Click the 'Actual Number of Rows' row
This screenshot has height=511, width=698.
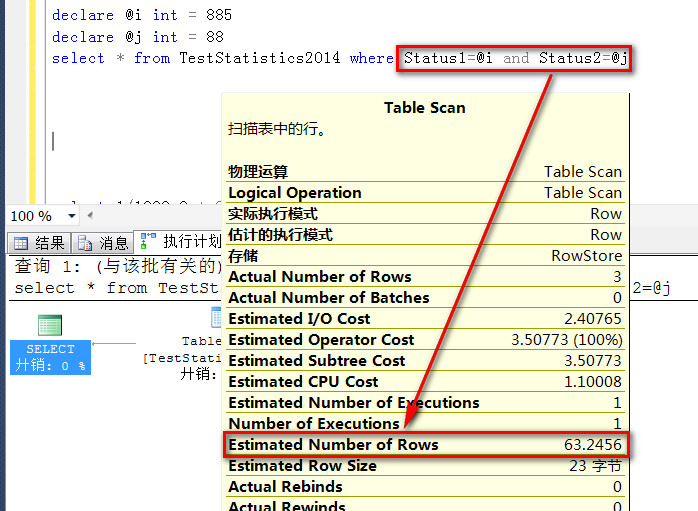(x=426, y=276)
